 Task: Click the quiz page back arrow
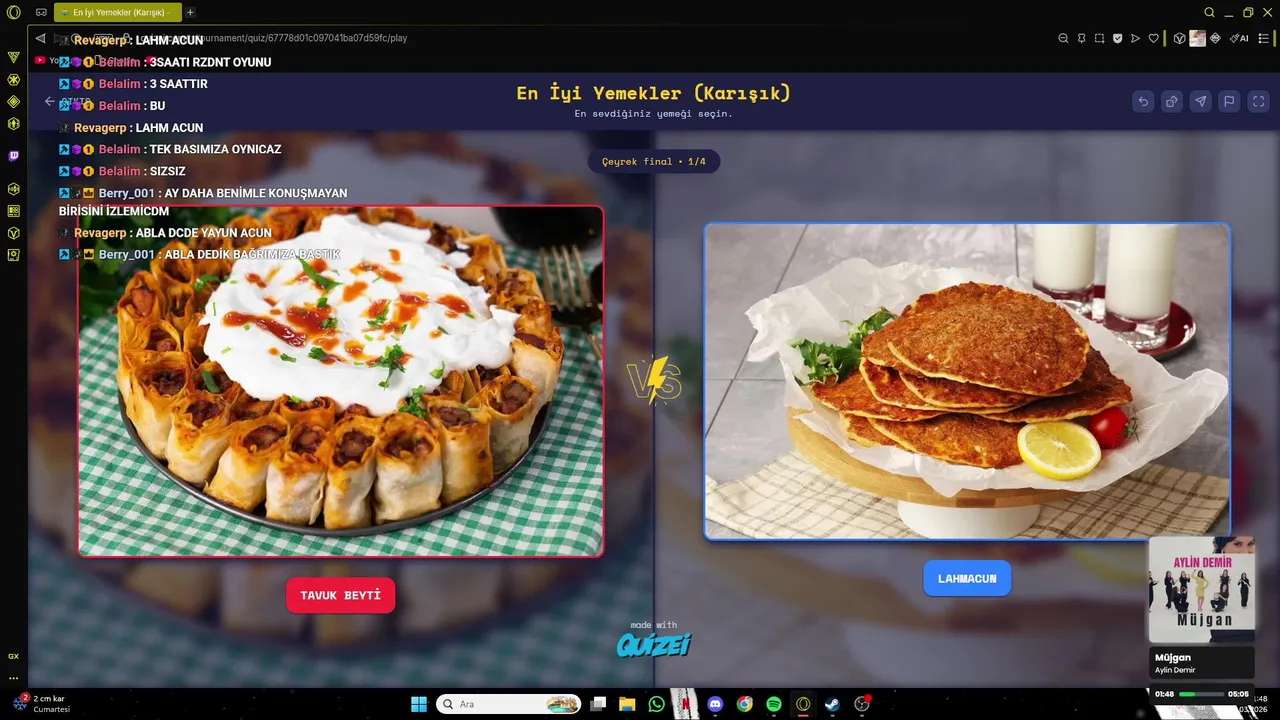pyautogui.click(x=50, y=101)
